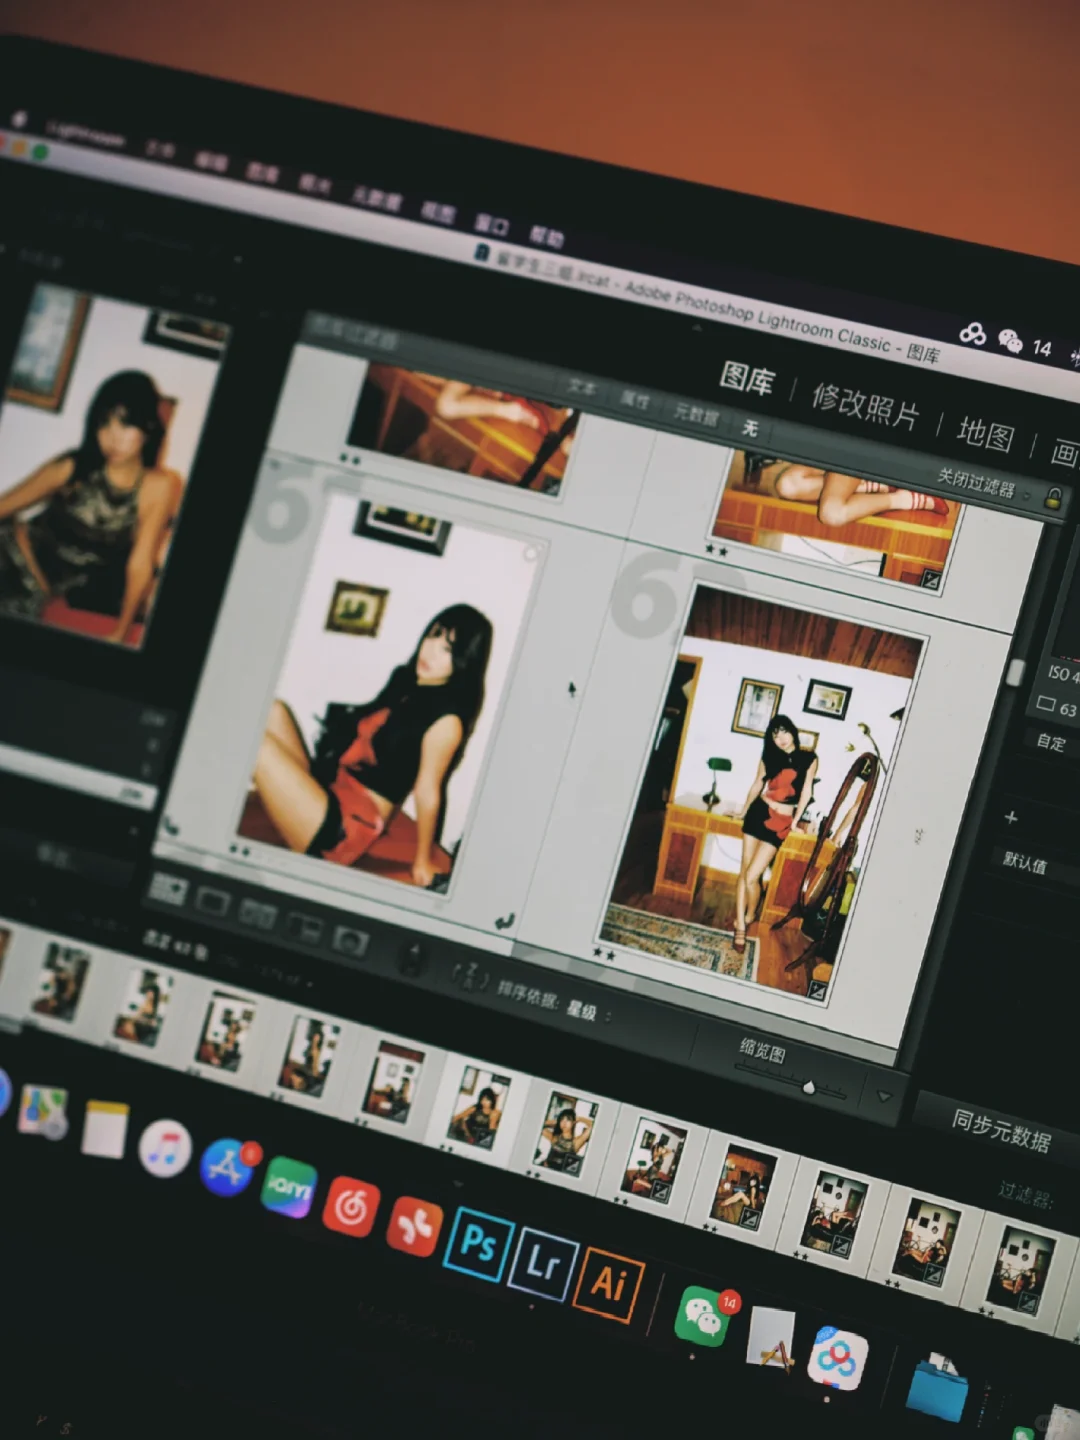
Task: Open Maps from the Dock
Action: click(x=41, y=1111)
